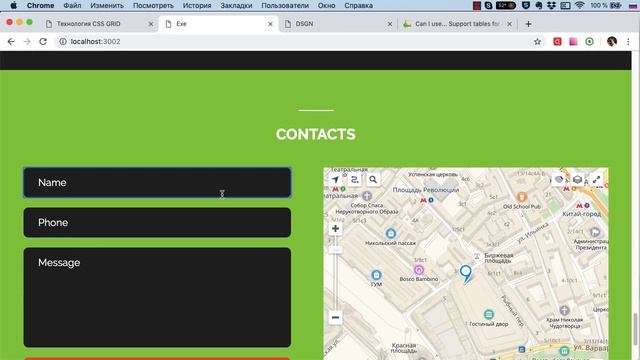Focus the Name input field
640x360 pixels.
pyautogui.click(x=157, y=182)
